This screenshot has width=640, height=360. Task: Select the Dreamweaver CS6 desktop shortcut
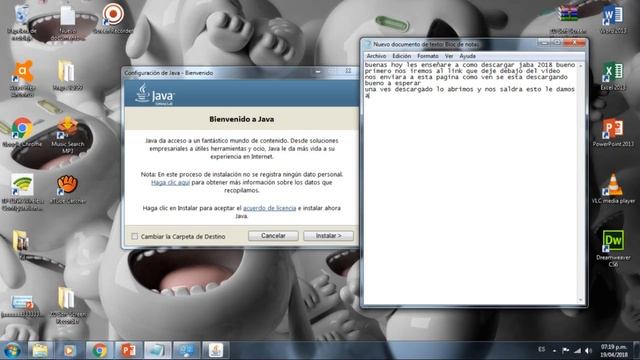(x=613, y=248)
